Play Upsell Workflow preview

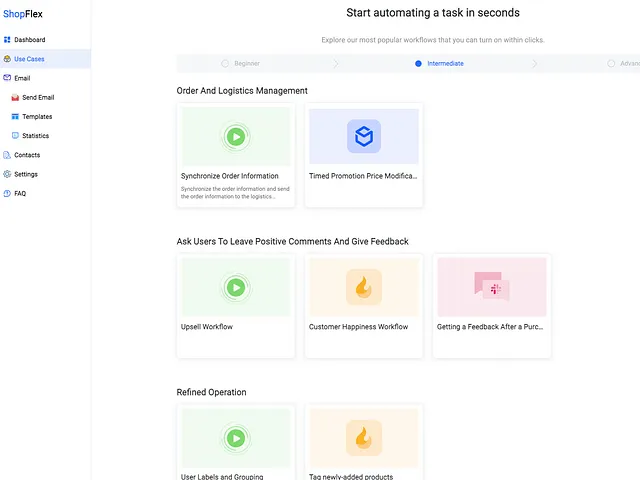[236, 287]
